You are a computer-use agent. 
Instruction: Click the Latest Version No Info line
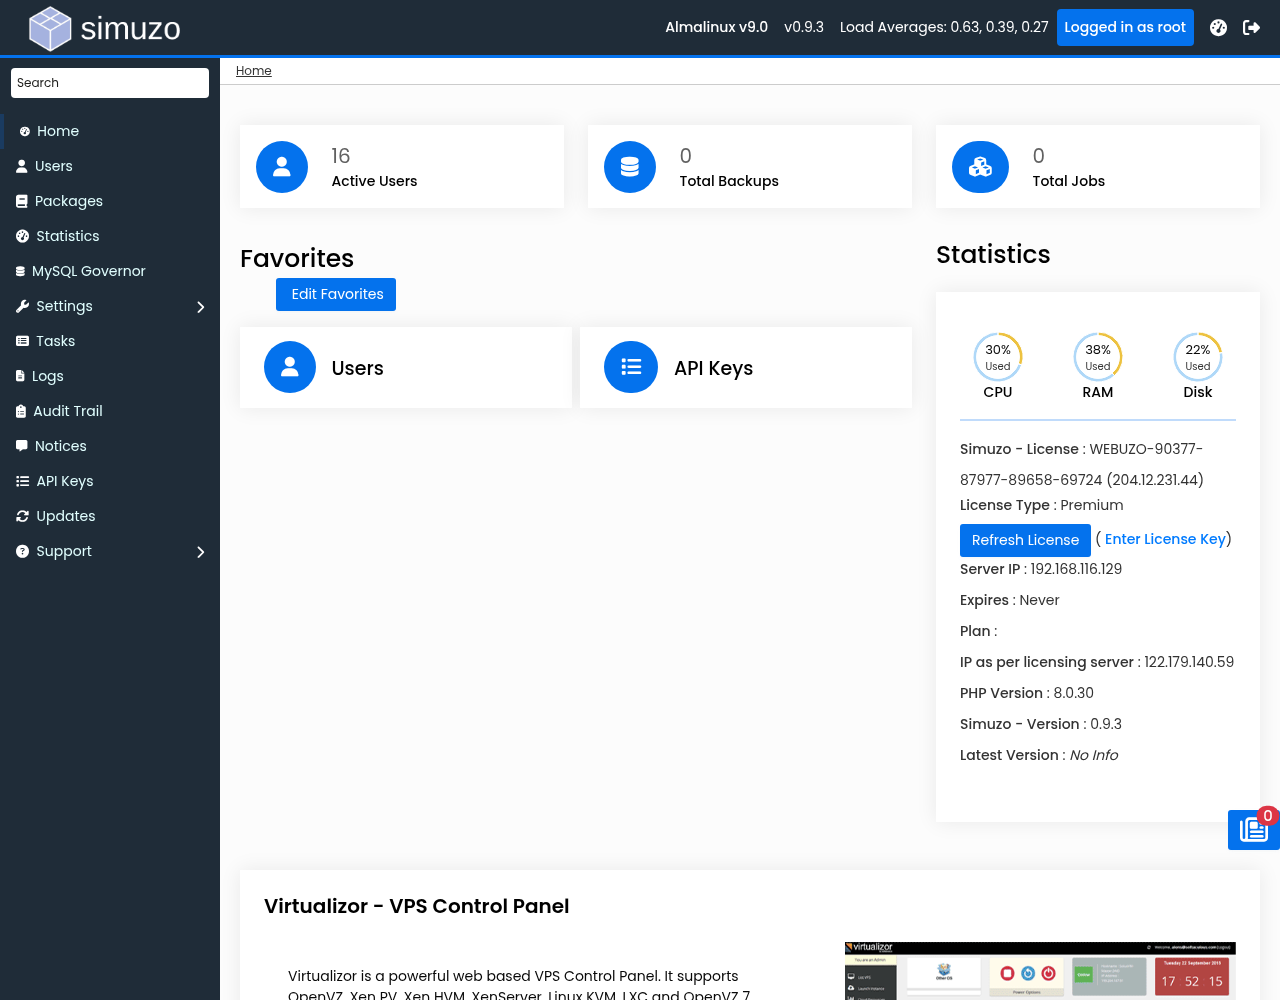coord(1039,755)
